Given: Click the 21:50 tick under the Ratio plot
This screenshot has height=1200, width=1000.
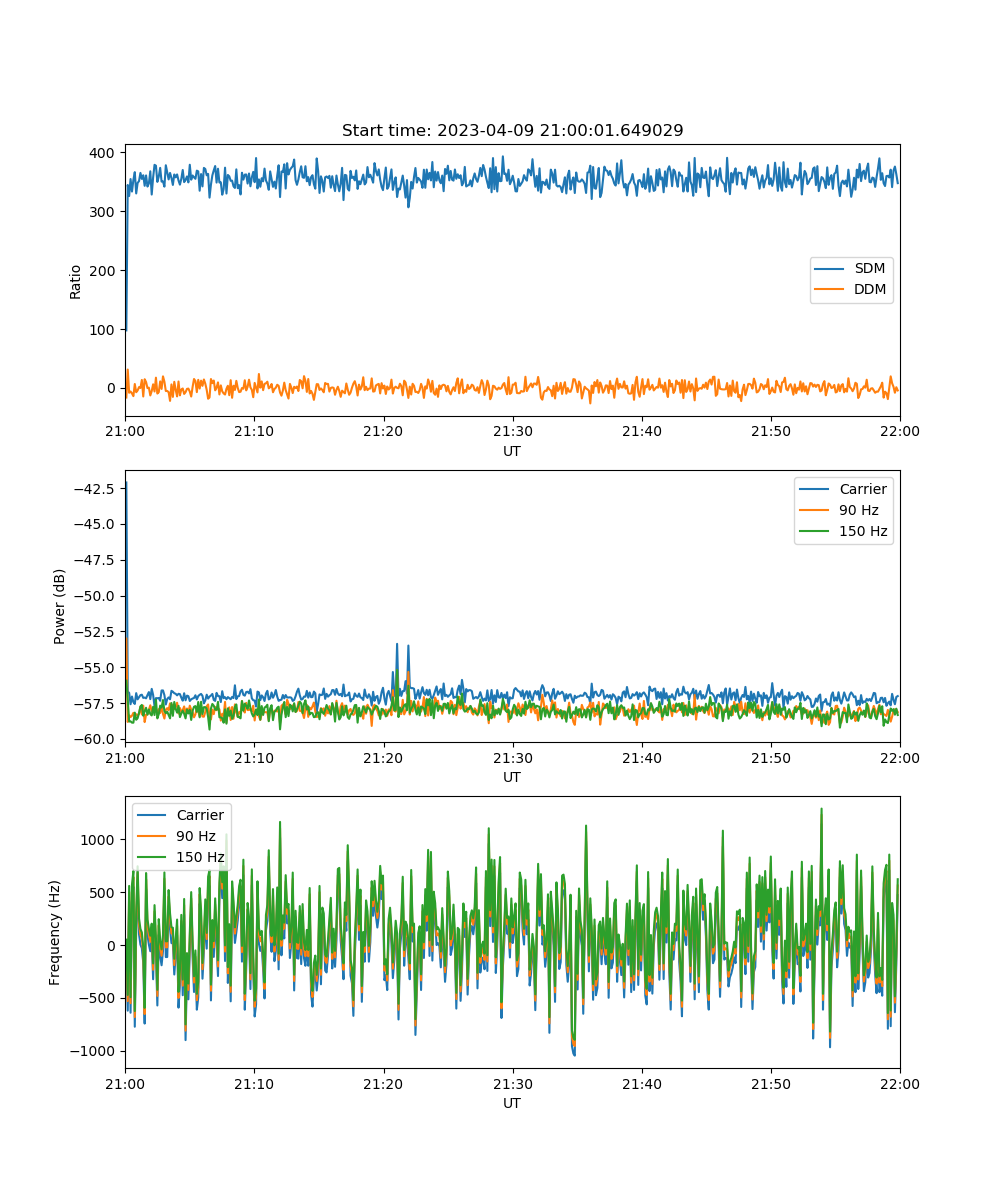Looking at the screenshot, I should [x=770, y=431].
